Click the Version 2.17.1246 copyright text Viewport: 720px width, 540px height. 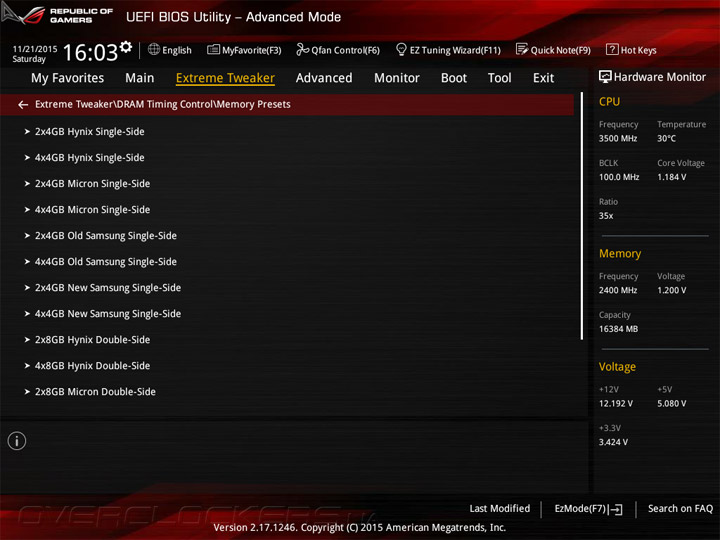(360, 528)
